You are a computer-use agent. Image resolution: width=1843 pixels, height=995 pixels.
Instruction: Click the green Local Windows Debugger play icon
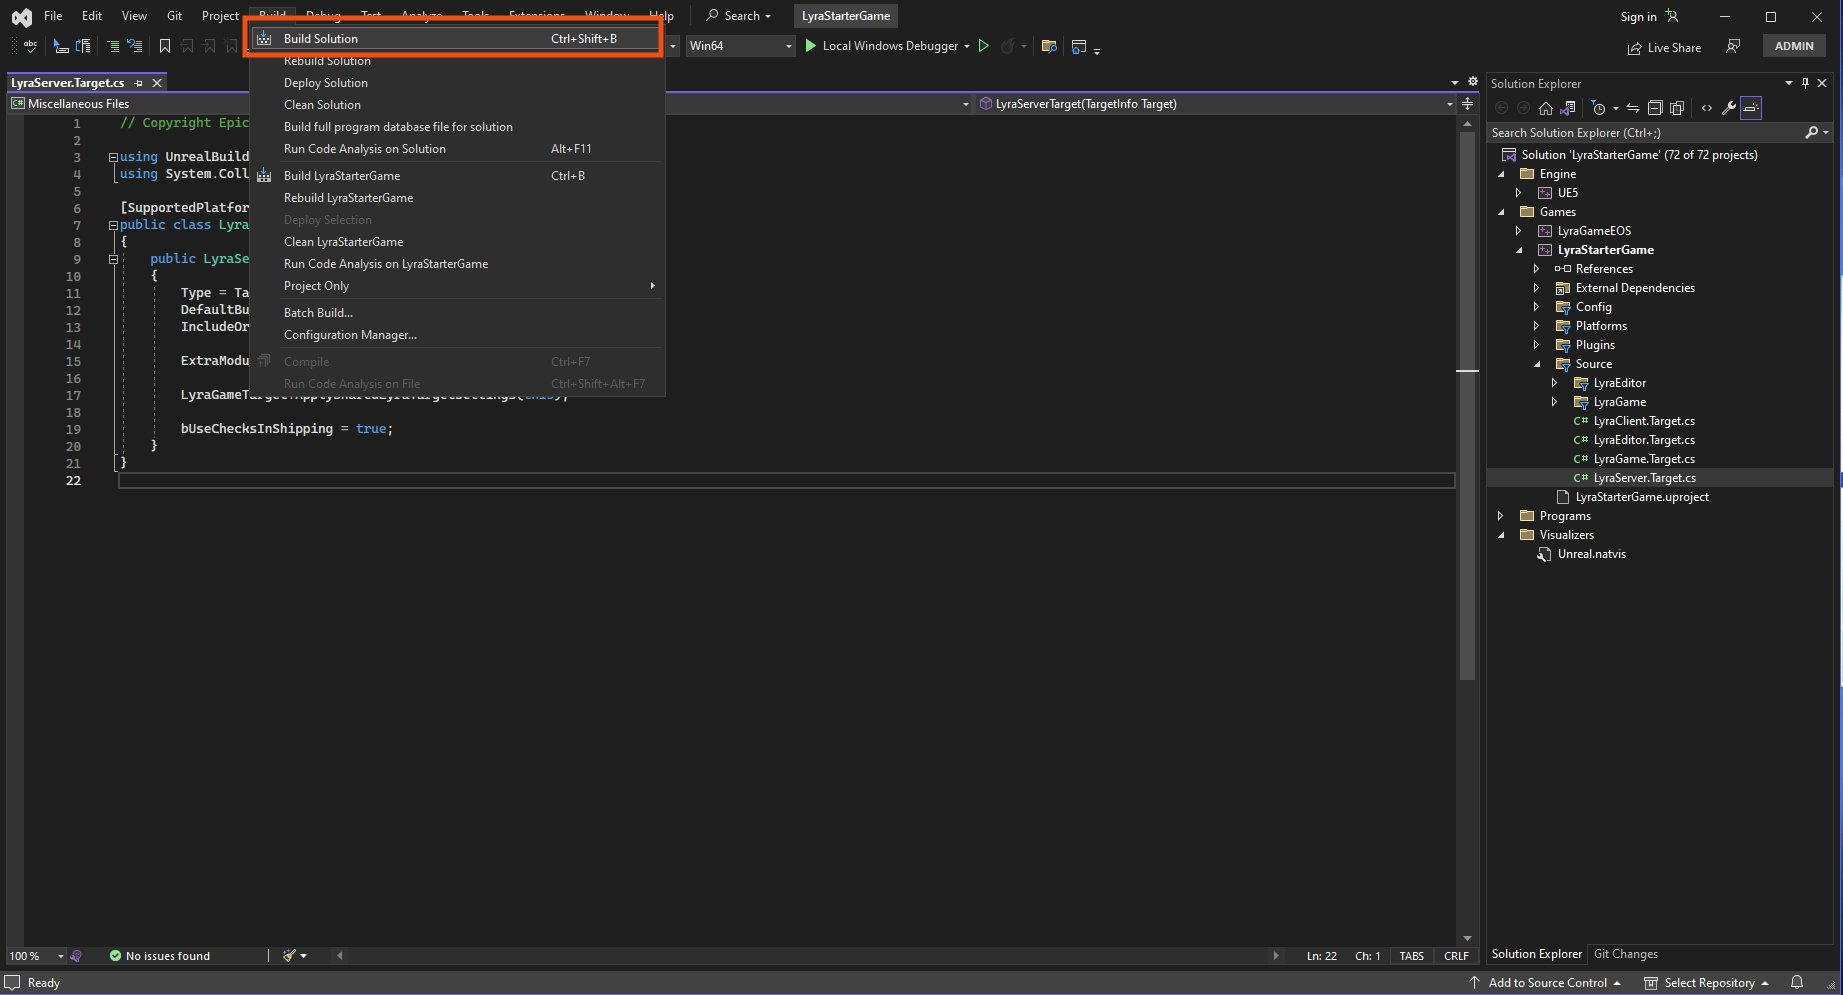811,46
